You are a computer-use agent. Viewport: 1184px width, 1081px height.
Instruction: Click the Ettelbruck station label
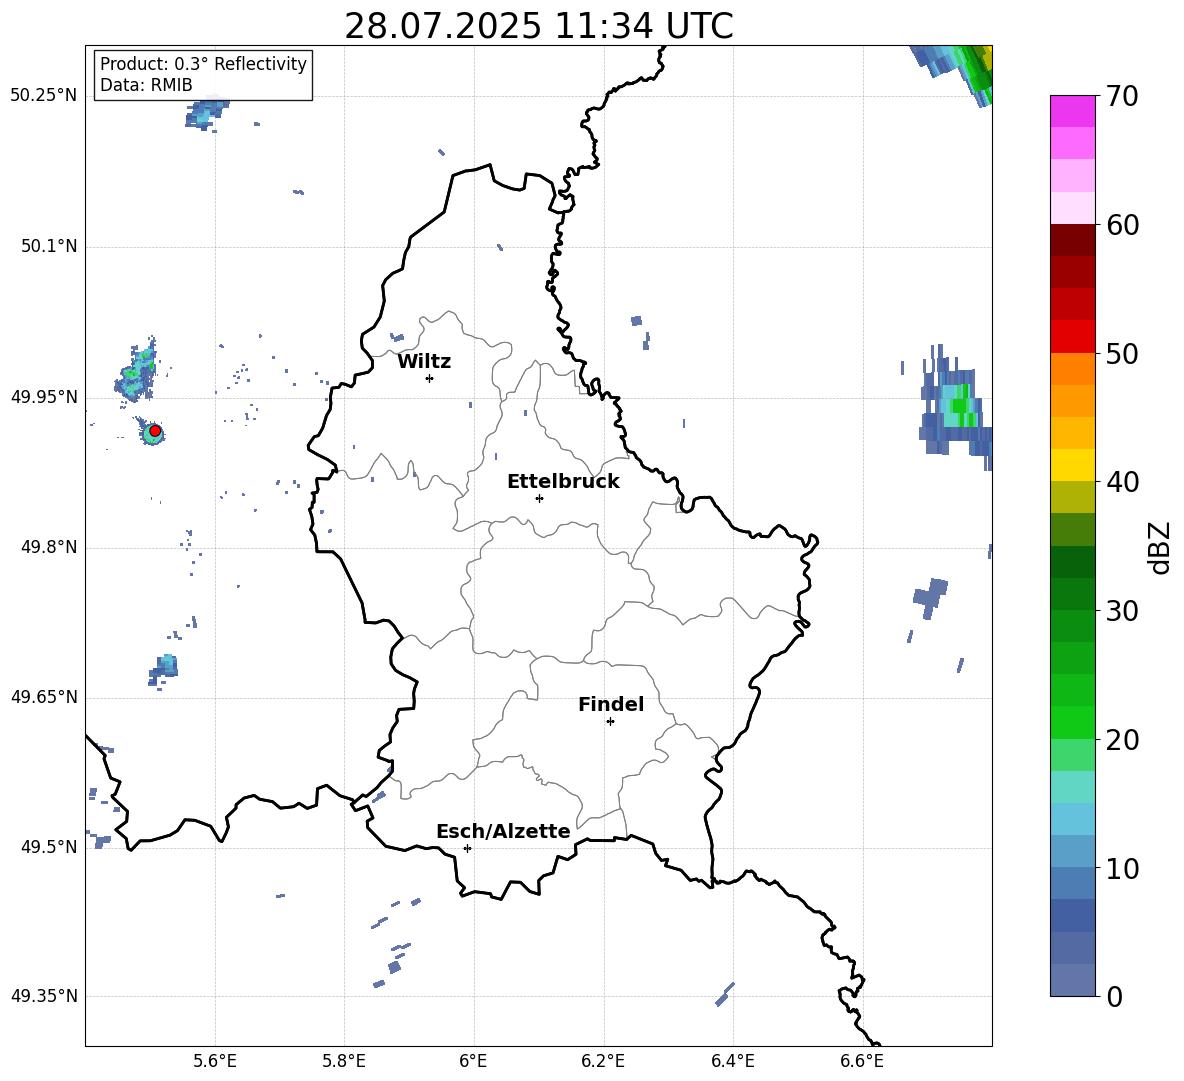pos(563,482)
